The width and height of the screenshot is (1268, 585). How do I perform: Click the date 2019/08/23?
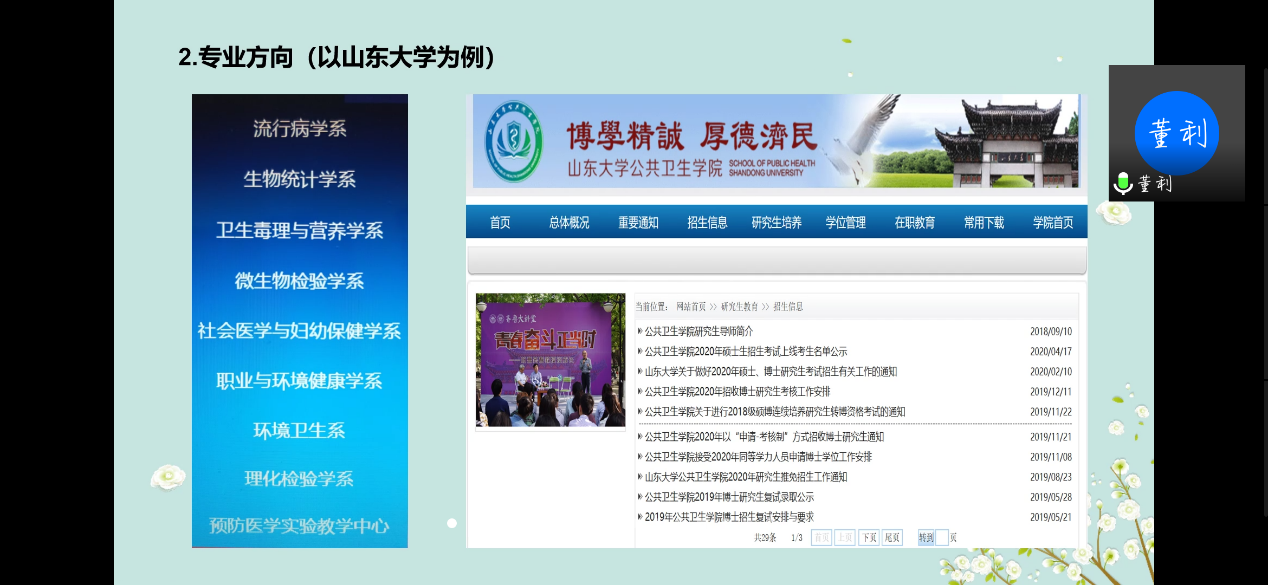(x=1051, y=476)
